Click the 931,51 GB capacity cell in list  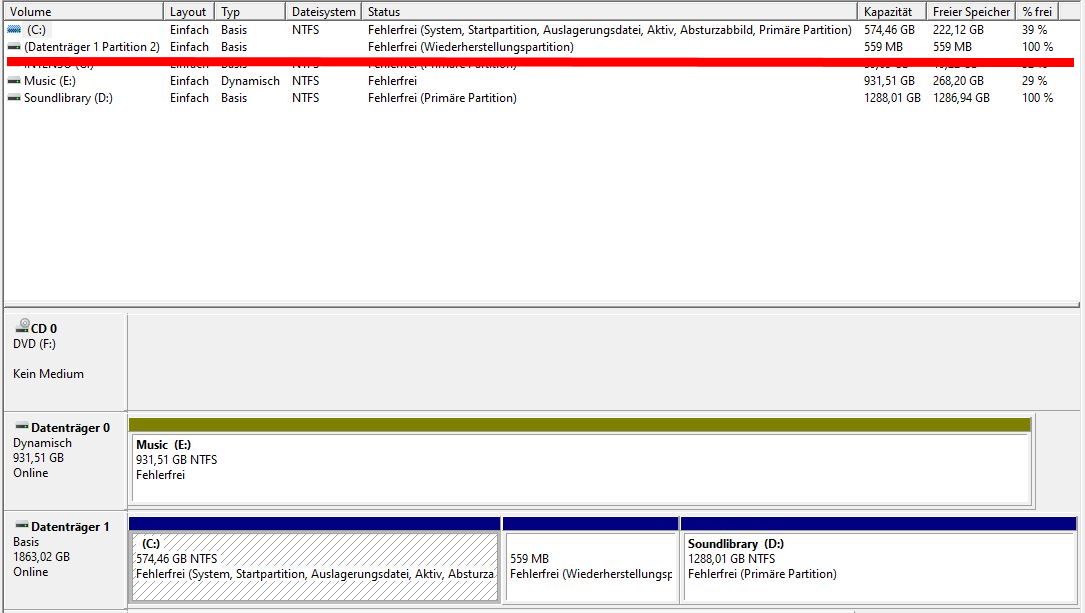click(x=889, y=81)
